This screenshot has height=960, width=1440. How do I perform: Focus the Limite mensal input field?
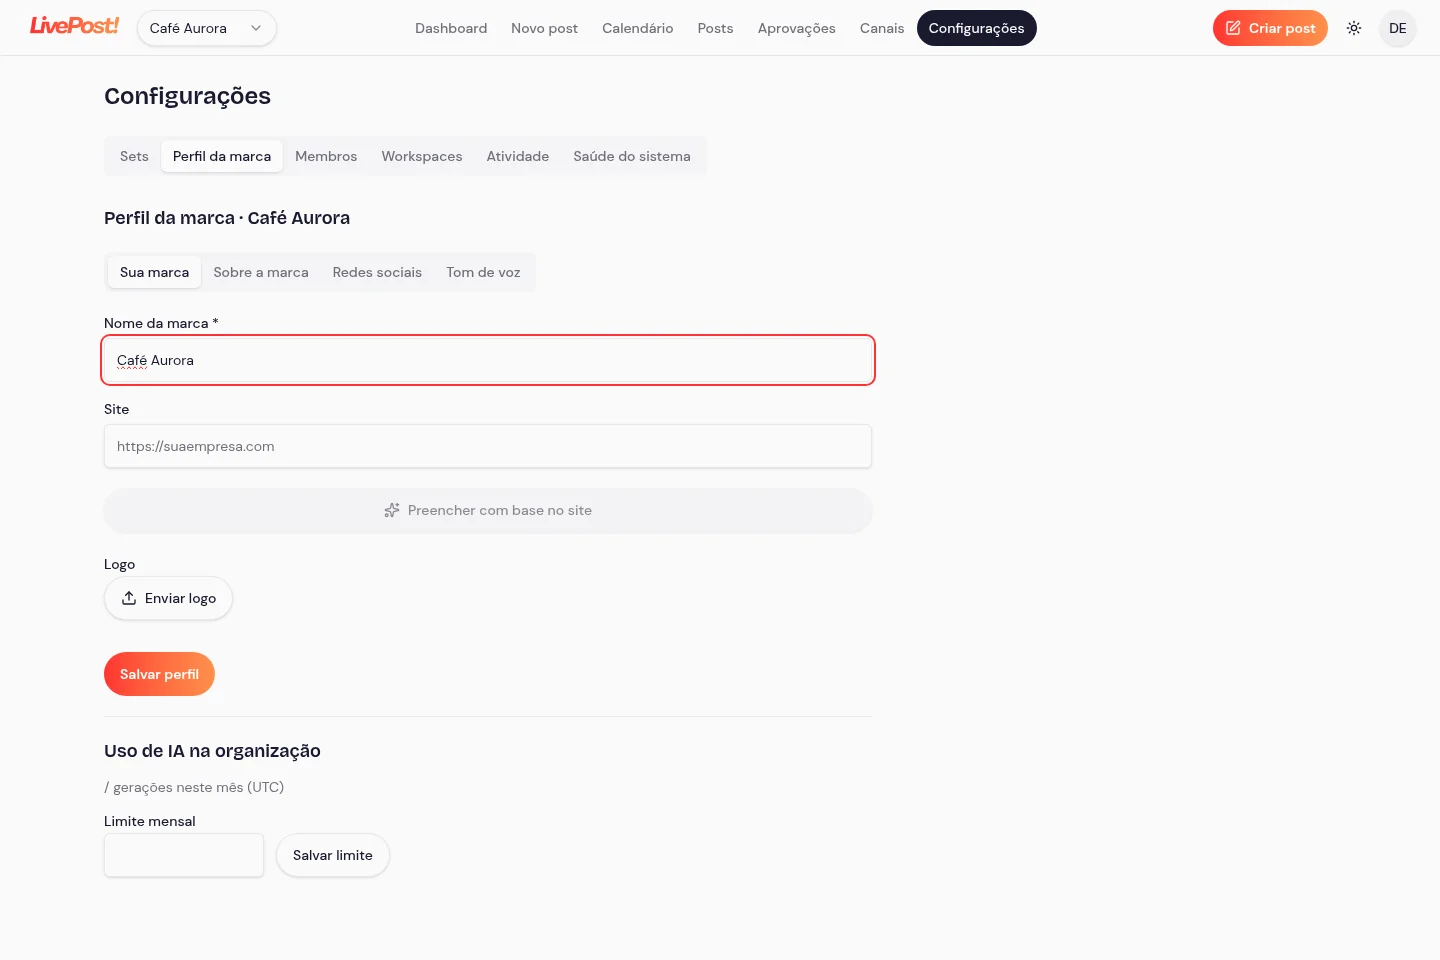[184, 855]
